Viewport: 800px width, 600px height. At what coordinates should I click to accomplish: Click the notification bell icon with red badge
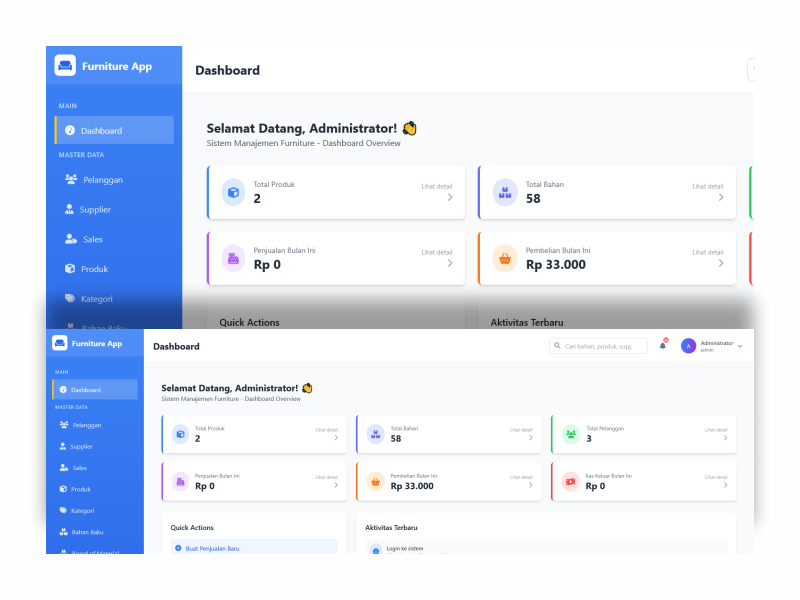coord(662,346)
